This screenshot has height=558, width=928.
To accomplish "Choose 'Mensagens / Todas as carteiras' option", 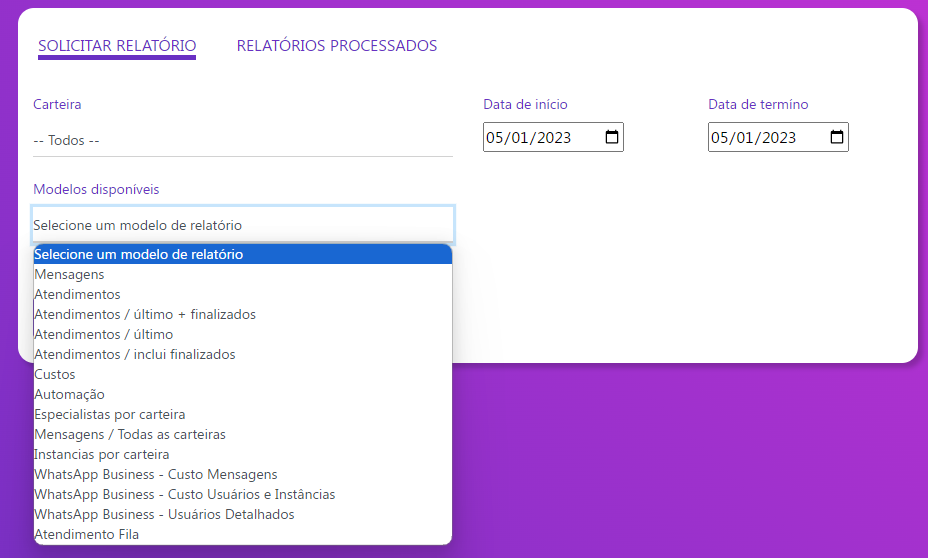I will [243, 434].
